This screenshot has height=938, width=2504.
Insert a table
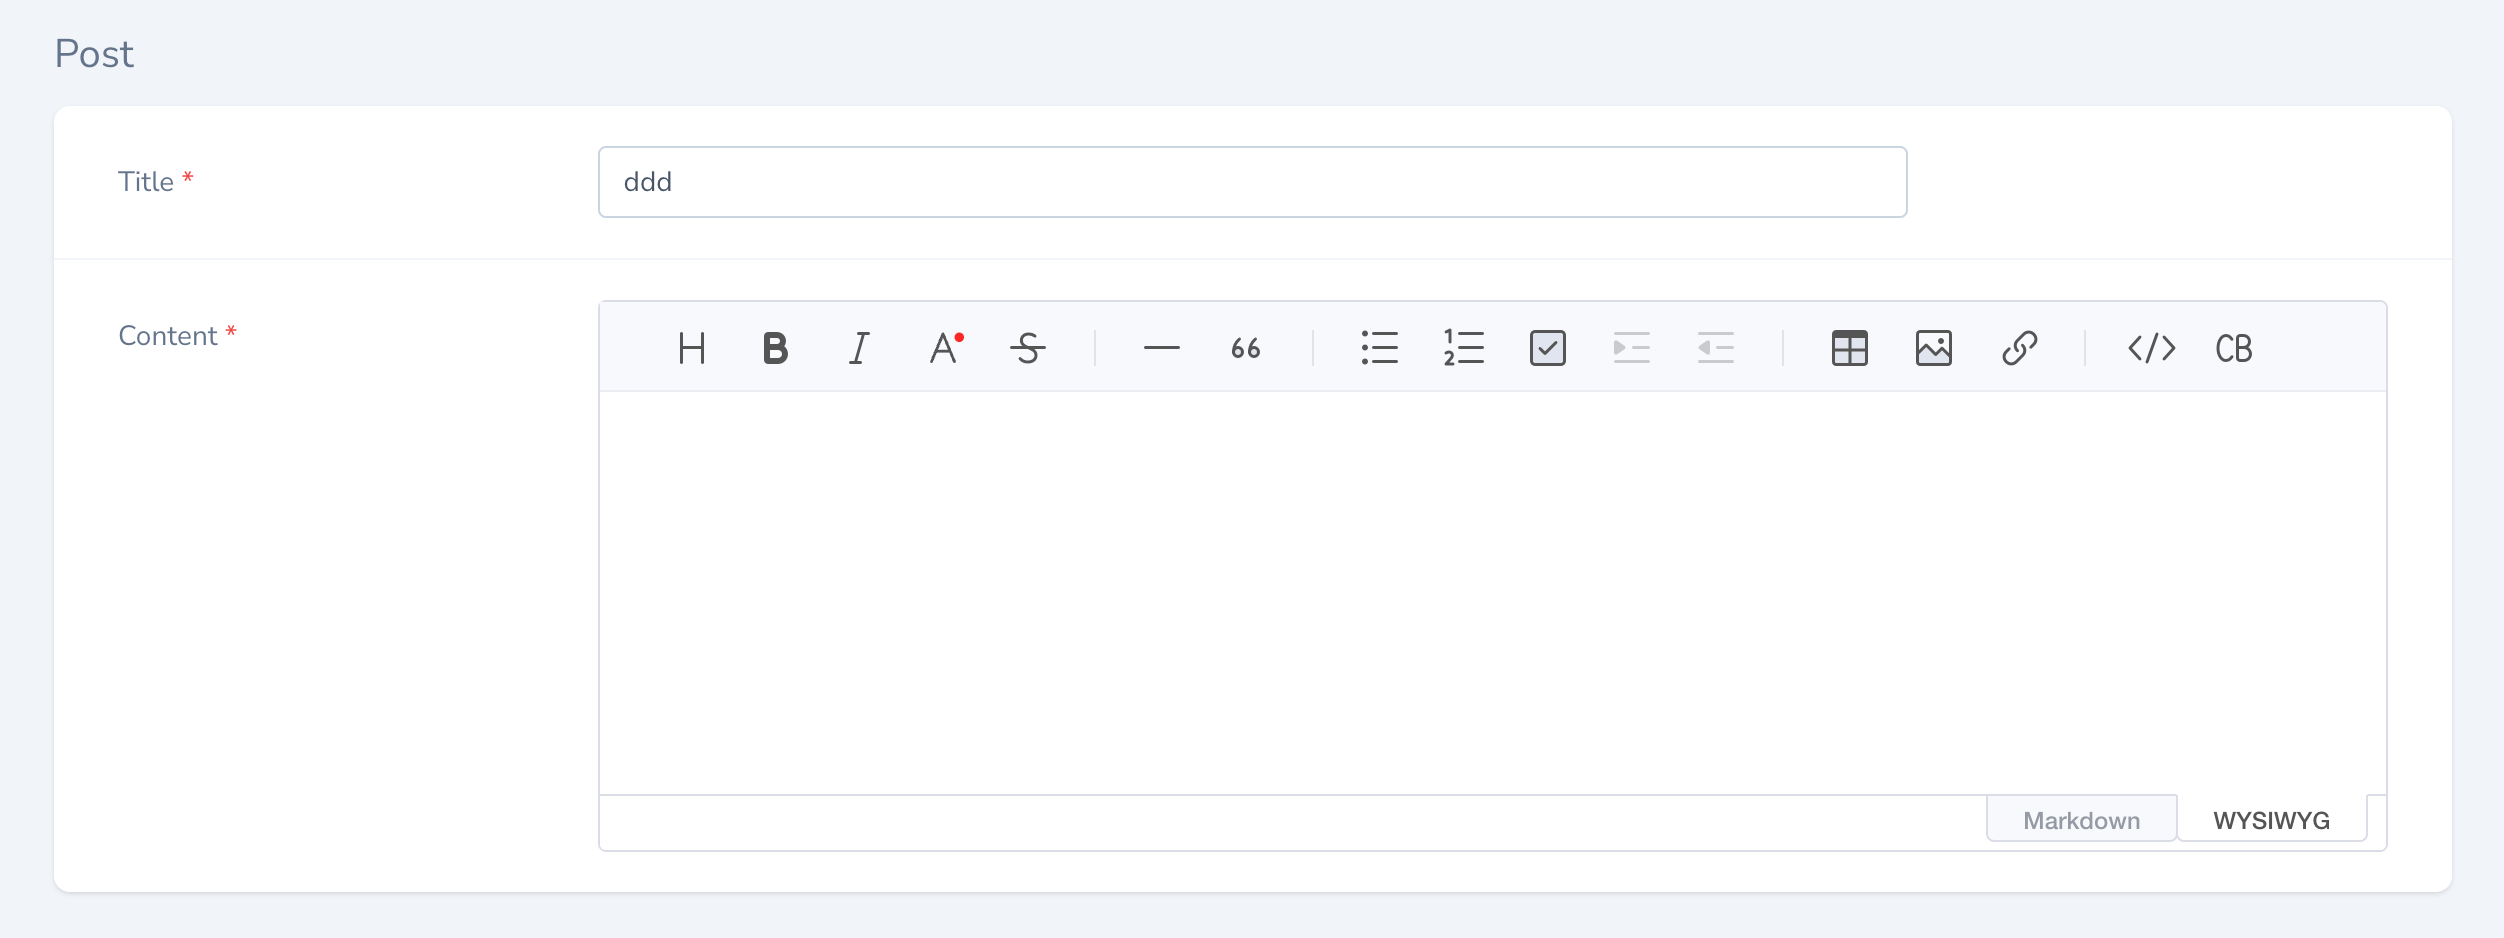click(x=1850, y=348)
